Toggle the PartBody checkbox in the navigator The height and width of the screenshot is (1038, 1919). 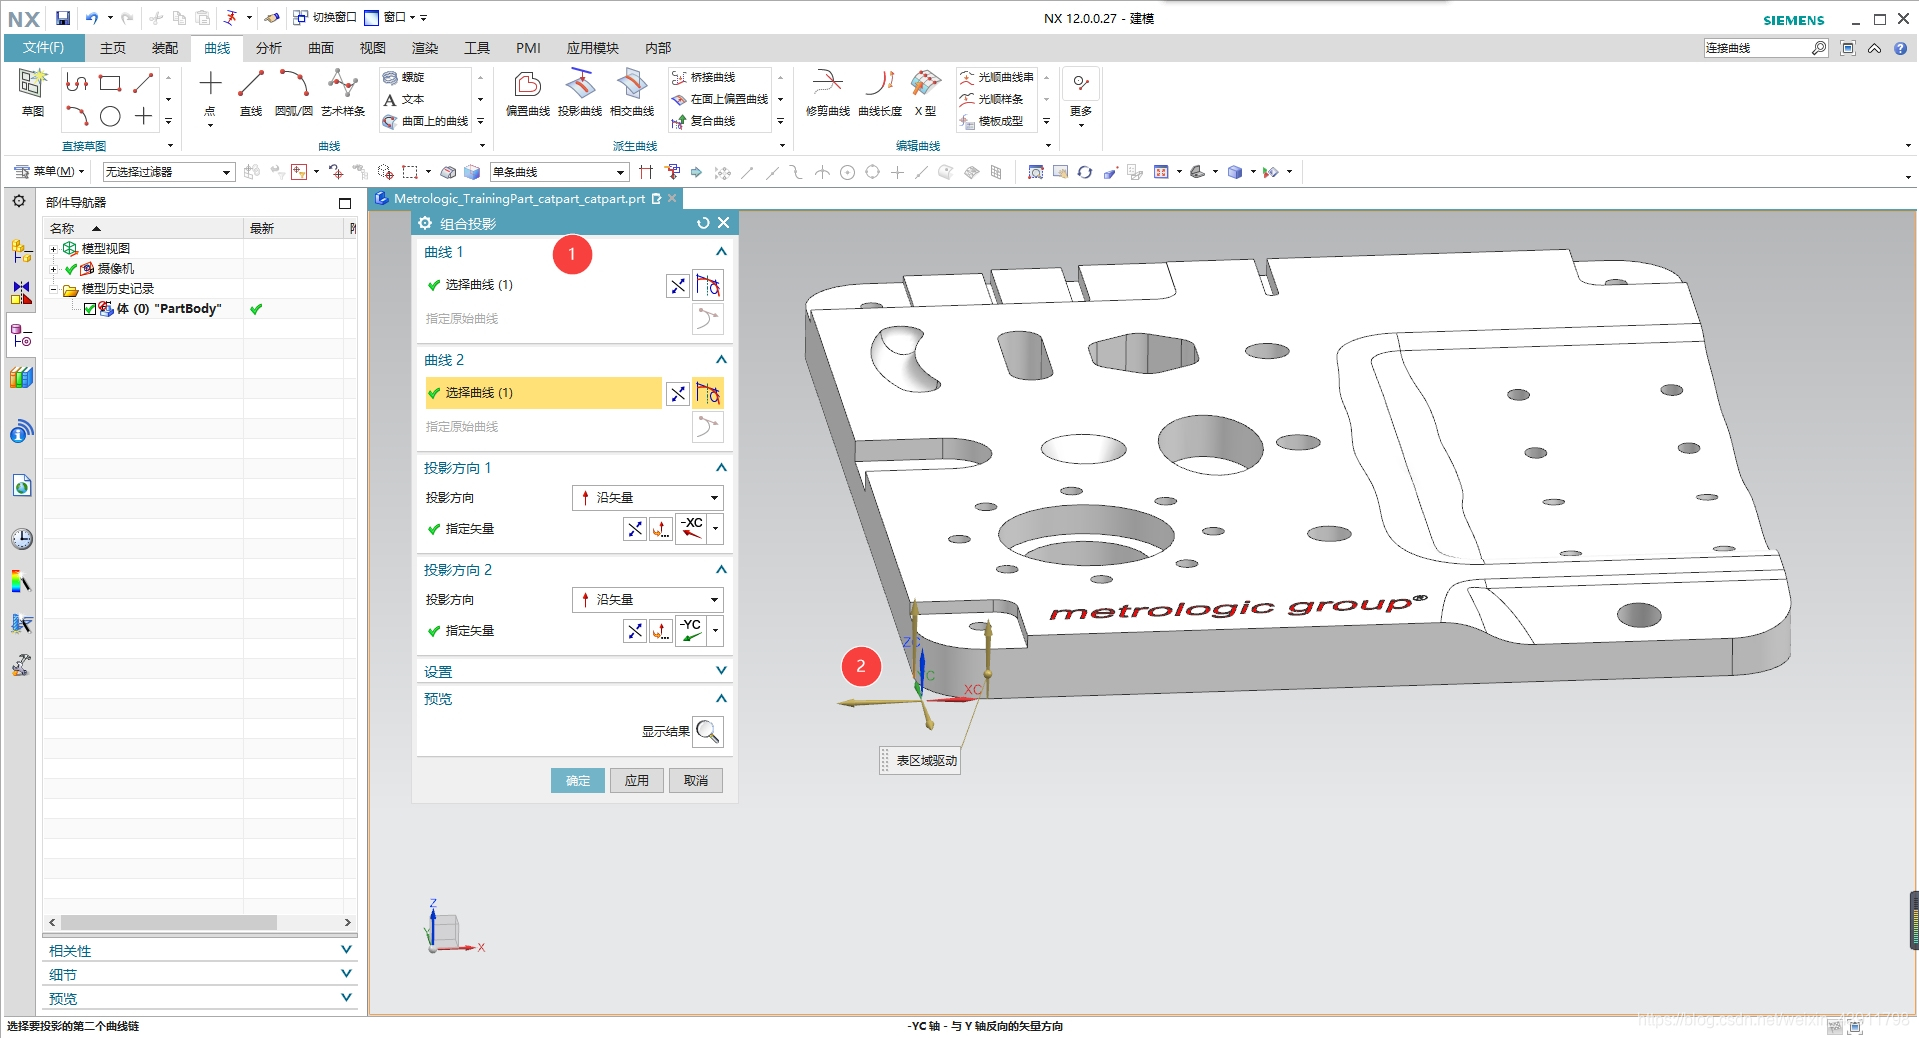tap(90, 309)
